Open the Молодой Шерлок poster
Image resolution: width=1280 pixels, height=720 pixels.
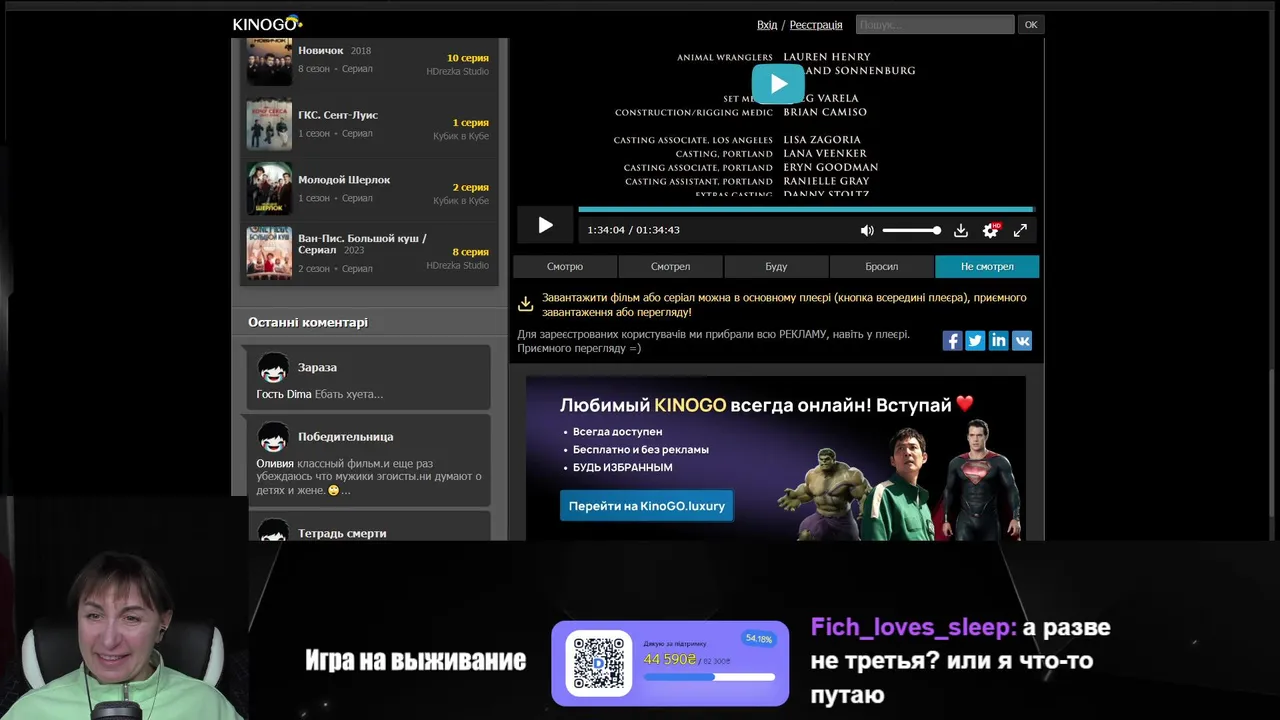click(269, 189)
